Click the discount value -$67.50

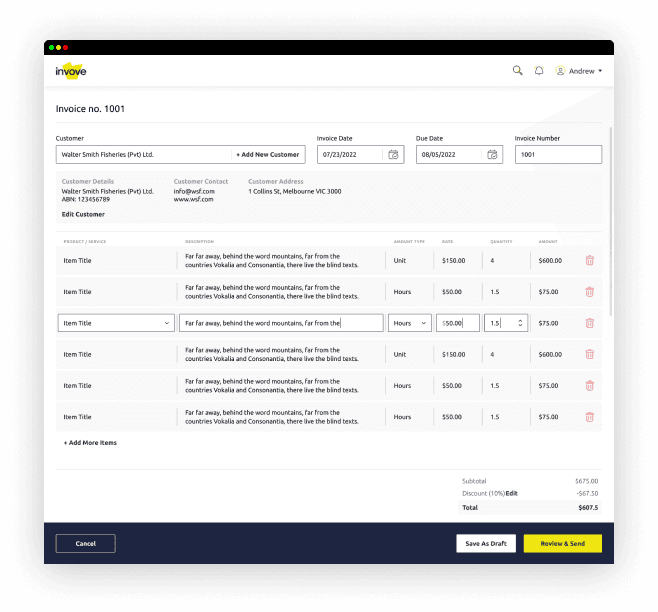pyautogui.click(x=587, y=493)
